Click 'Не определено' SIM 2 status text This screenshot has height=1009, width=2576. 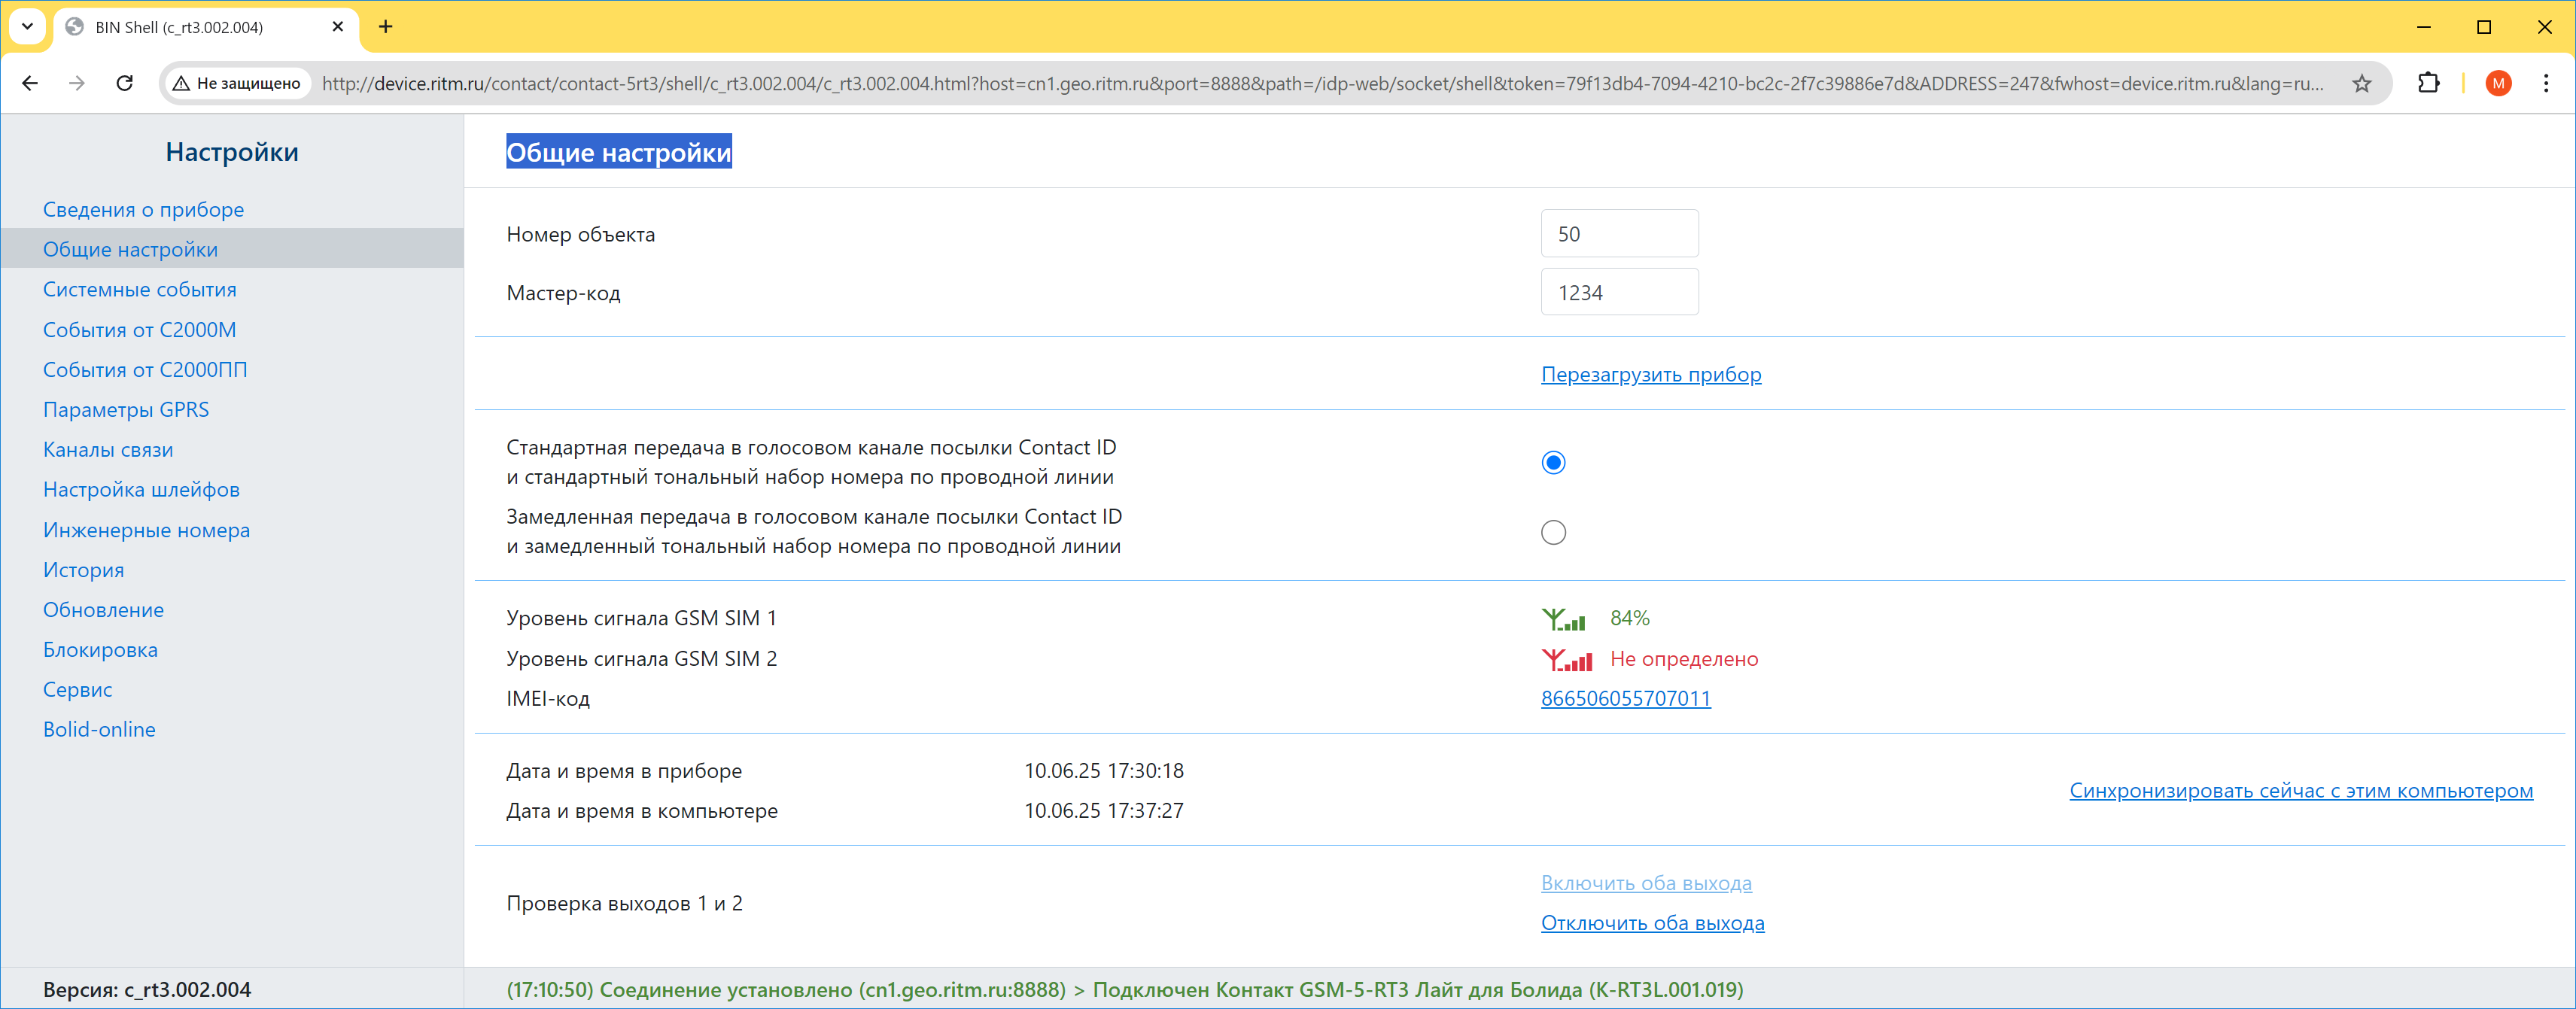[1683, 659]
